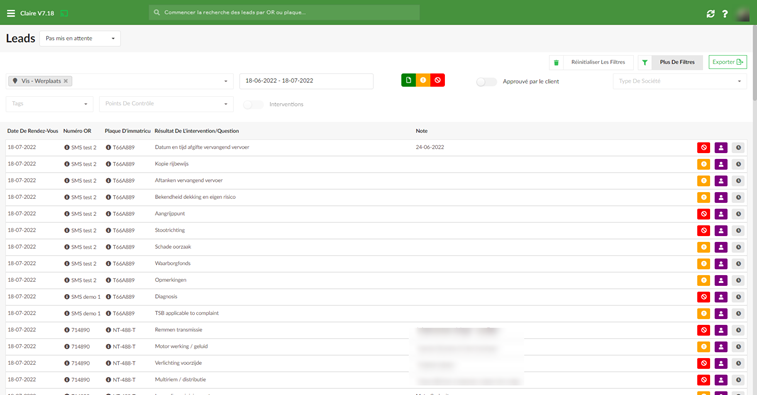Open the Type De Société dropdown
The width and height of the screenshot is (757, 395).
click(x=680, y=81)
